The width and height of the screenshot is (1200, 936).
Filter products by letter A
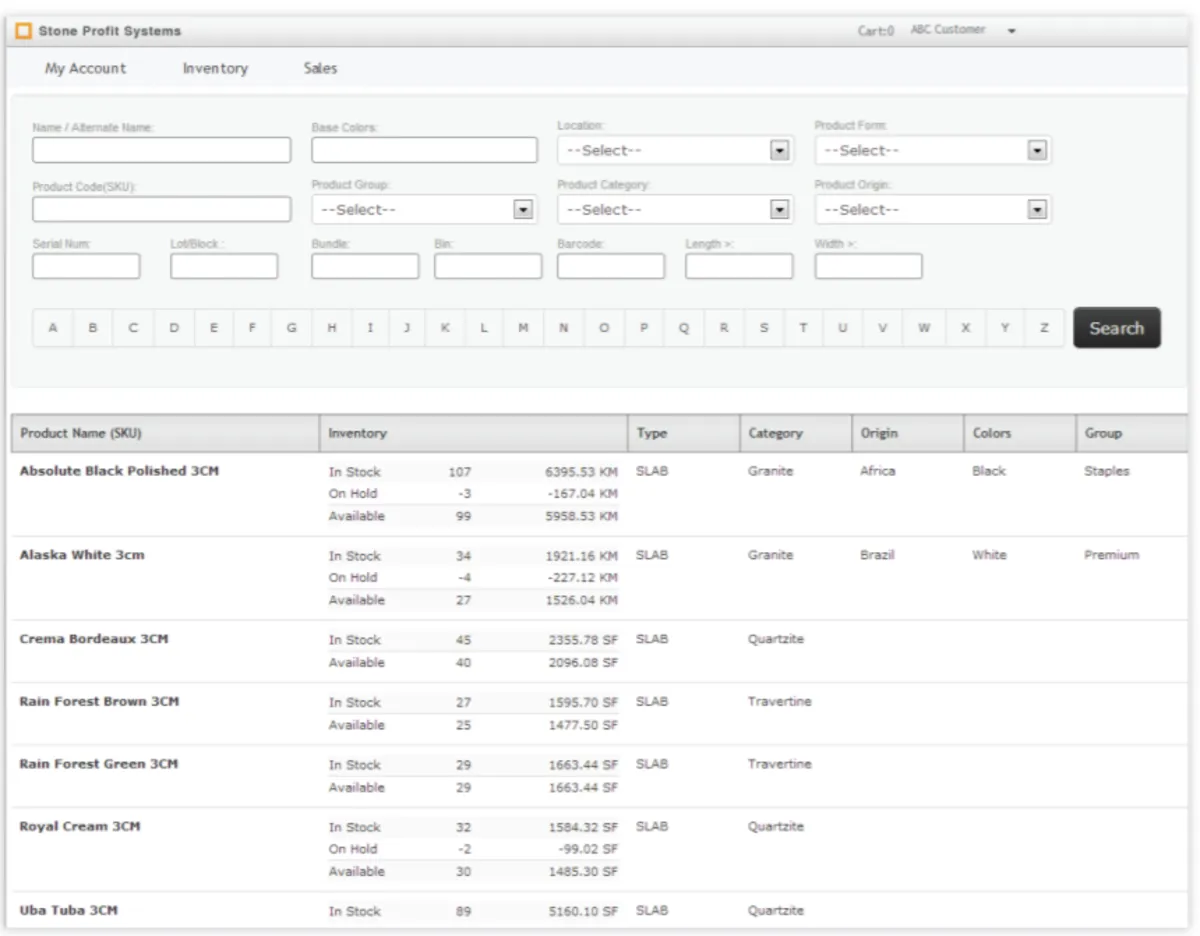point(54,328)
